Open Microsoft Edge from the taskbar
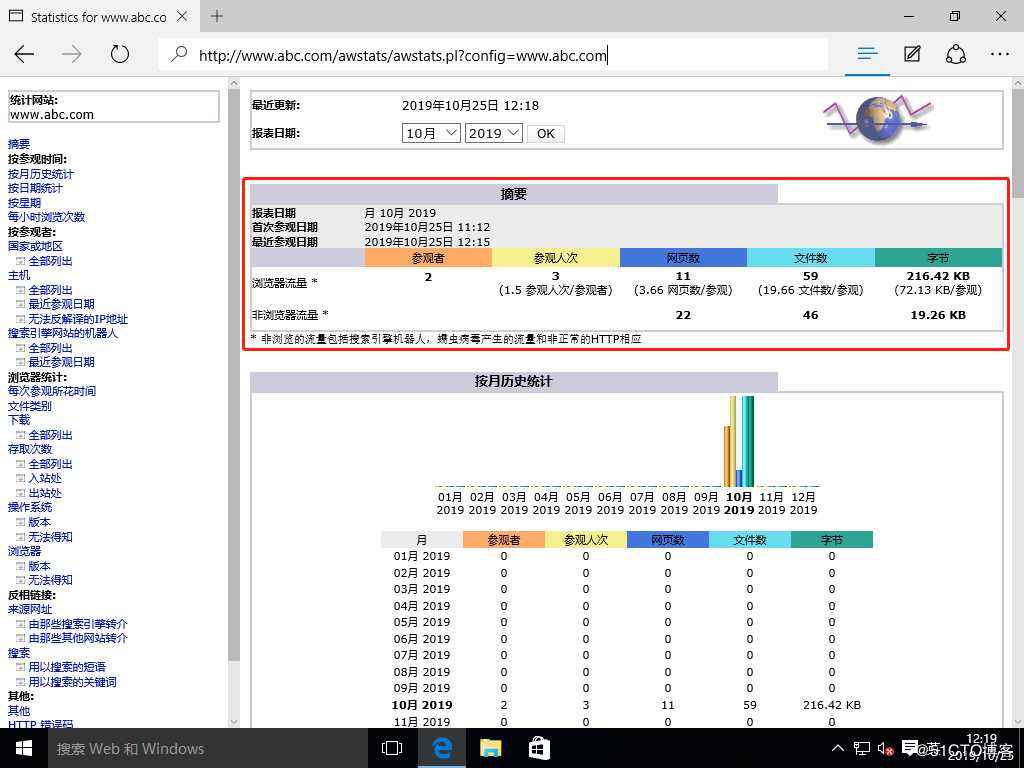 tap(442, 748)
